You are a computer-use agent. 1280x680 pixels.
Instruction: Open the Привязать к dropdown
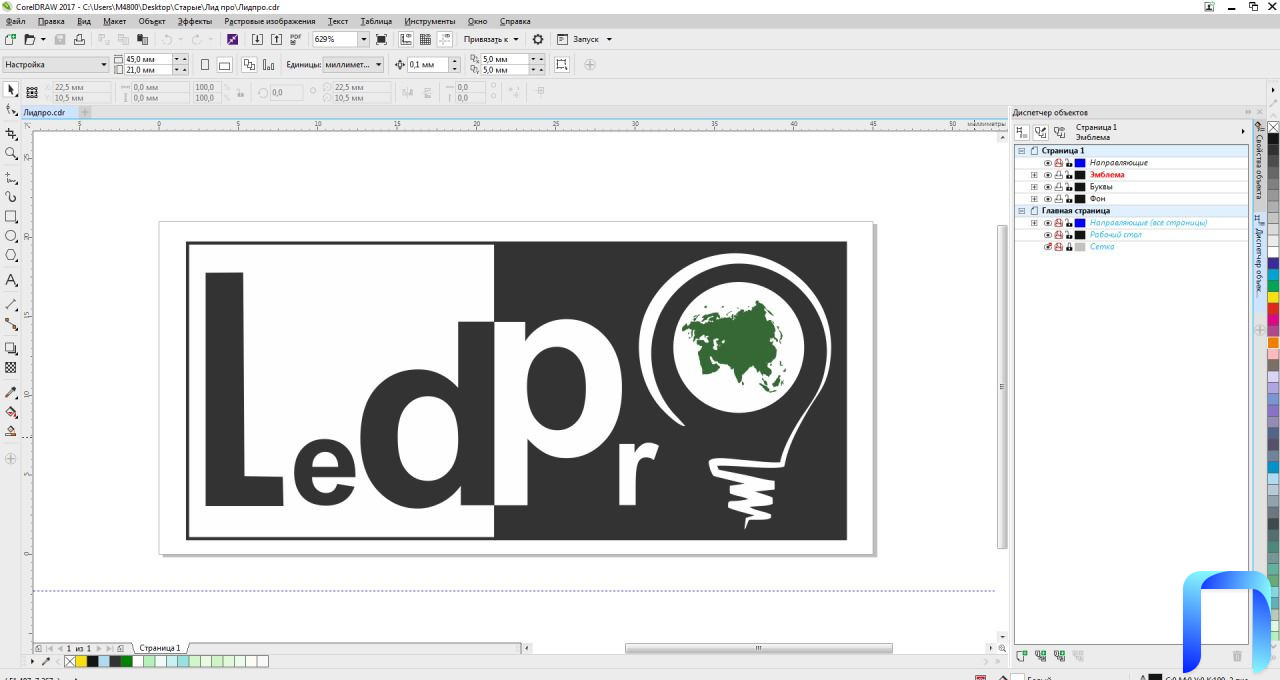[x=491, y=39]
